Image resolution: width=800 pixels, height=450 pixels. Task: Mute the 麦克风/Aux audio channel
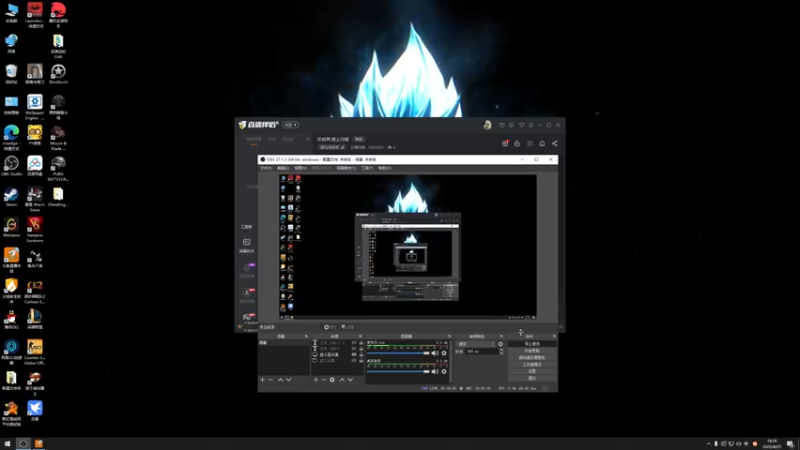click(x=435, y=353)
